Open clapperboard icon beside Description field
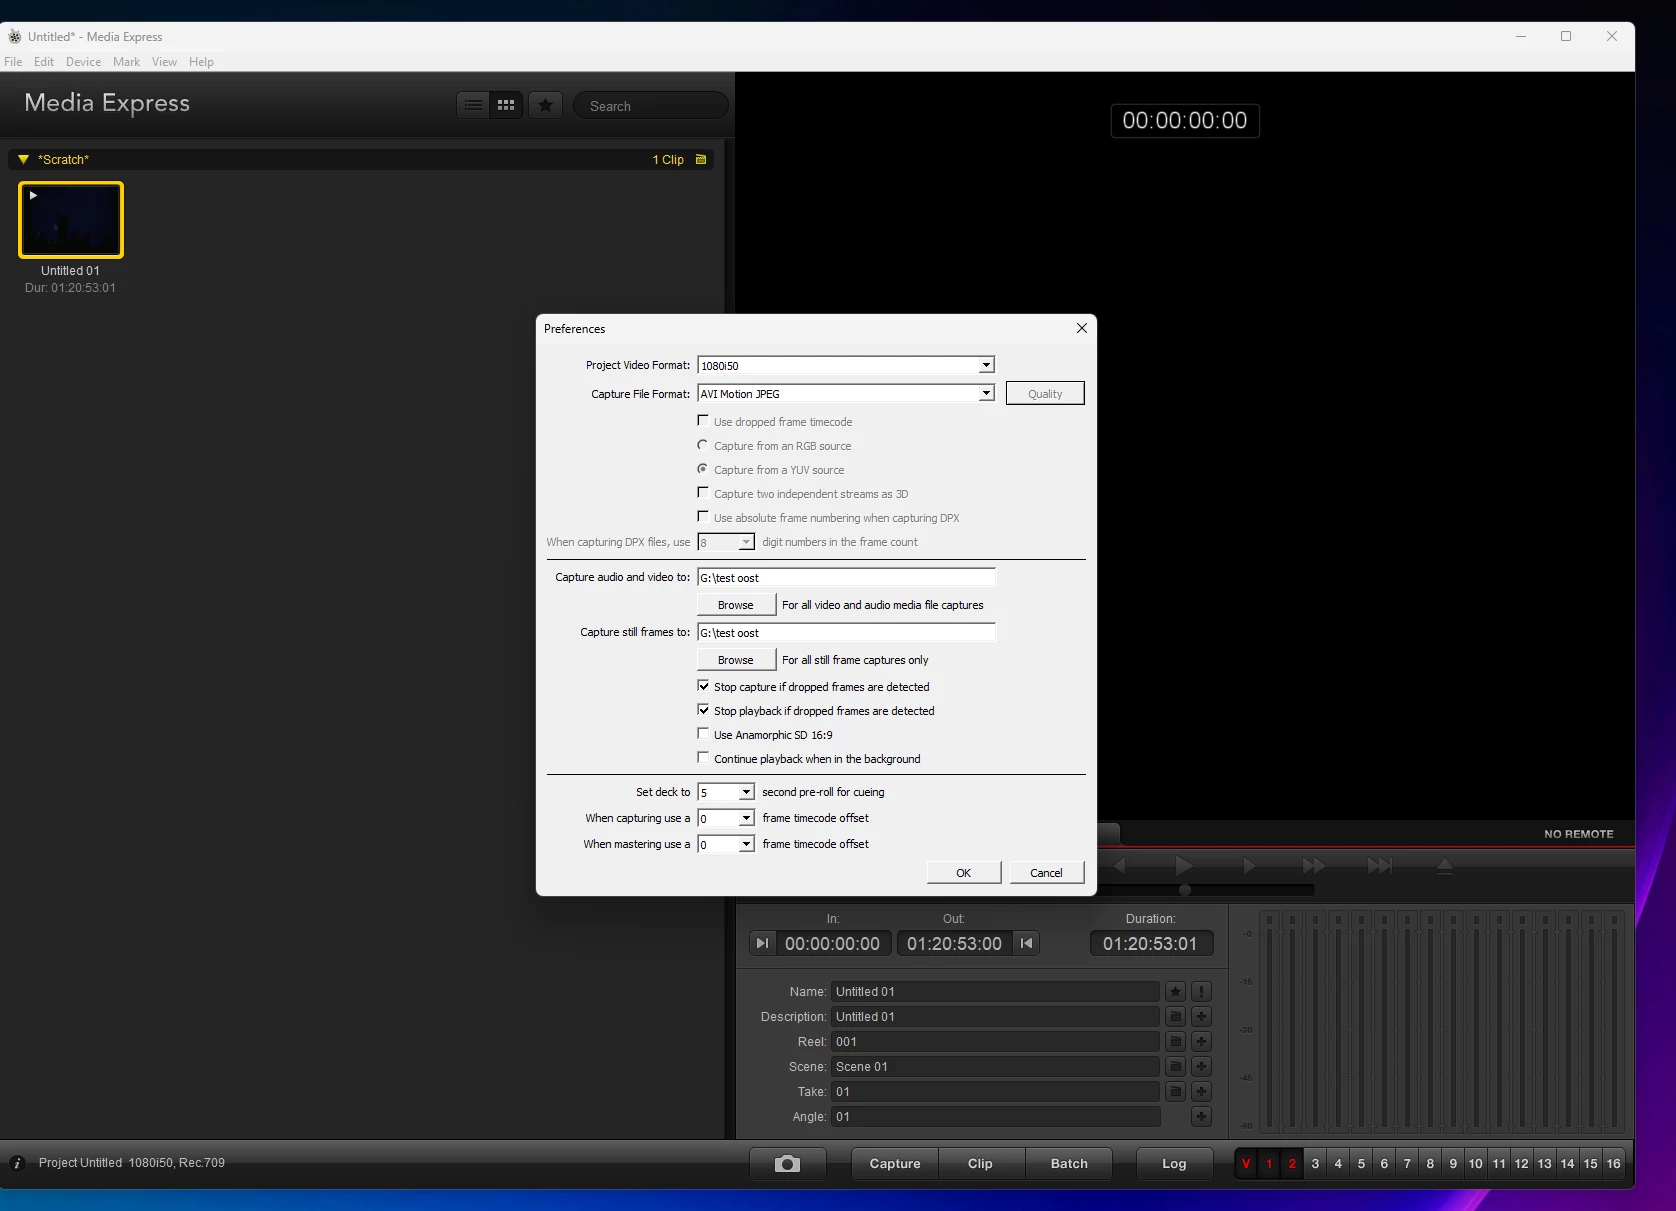 click(1175, 1016)
